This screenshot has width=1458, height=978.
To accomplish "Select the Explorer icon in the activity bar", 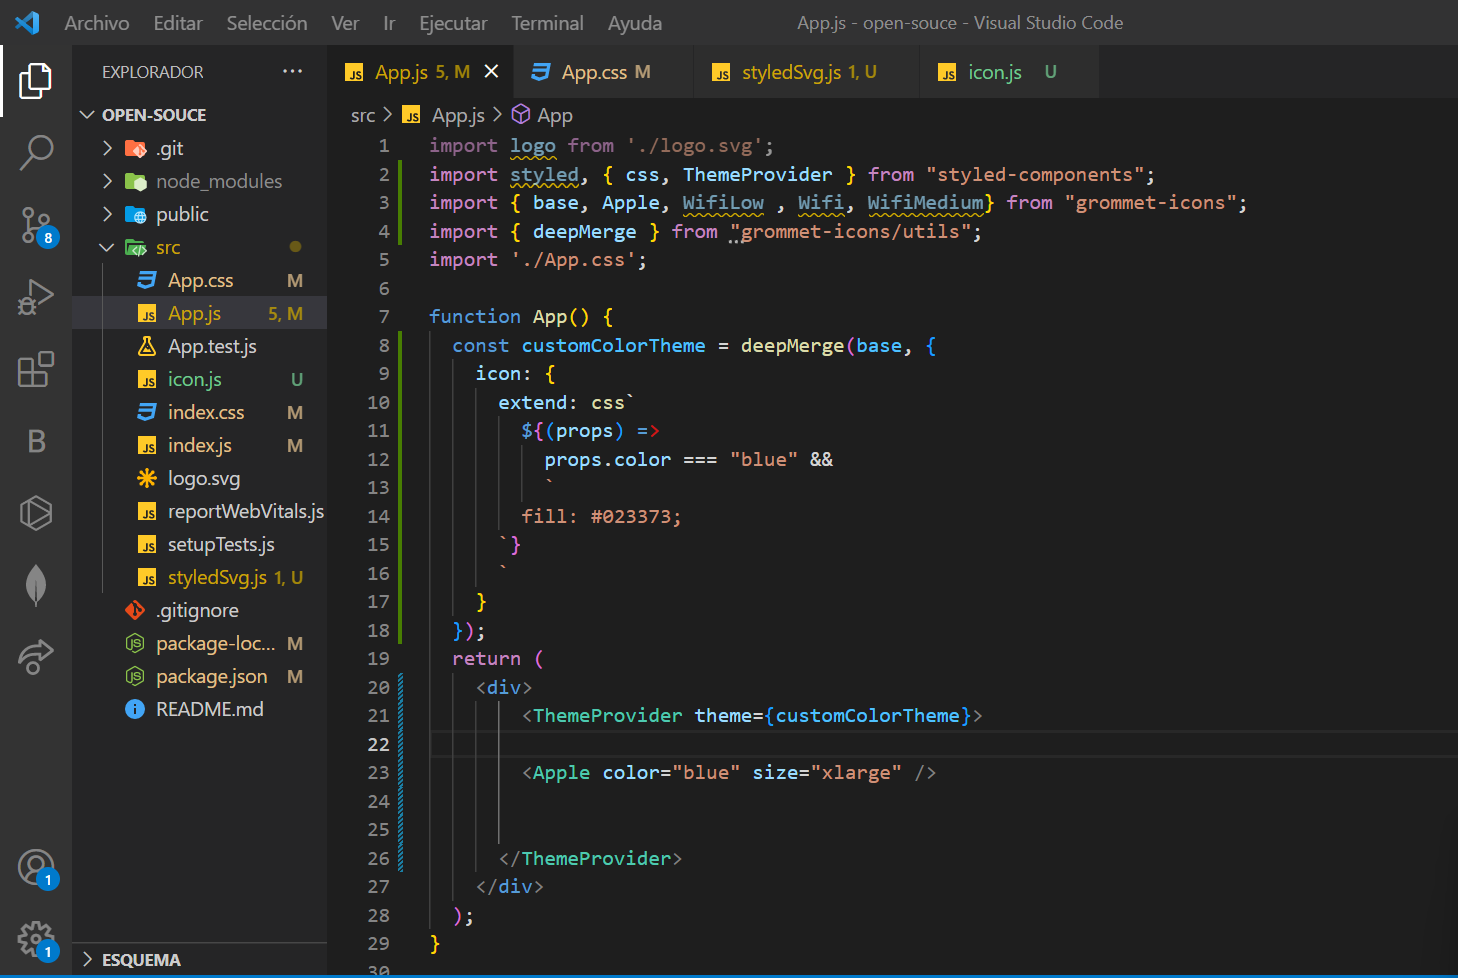I will [37, 81].
